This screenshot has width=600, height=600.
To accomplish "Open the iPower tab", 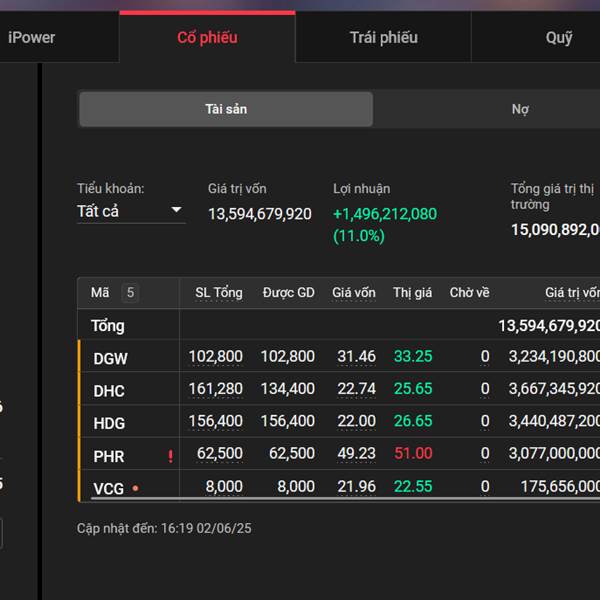I will tap(31, 38).
